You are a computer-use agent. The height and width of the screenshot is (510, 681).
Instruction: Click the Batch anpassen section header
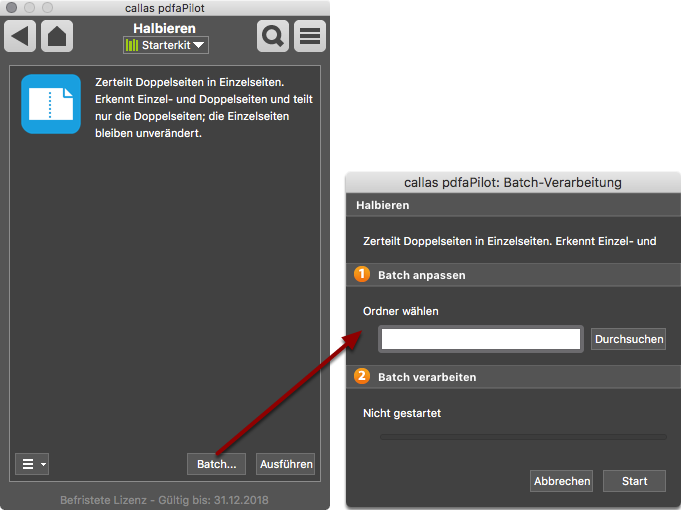pyautogui.click(x=513, y=275)
